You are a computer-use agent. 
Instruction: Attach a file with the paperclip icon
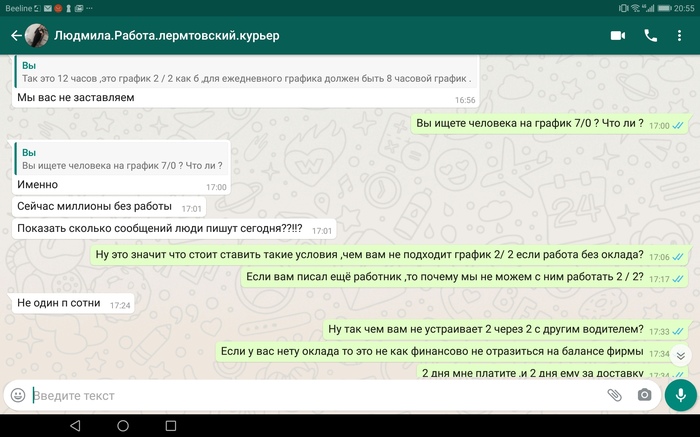(614, 395)
